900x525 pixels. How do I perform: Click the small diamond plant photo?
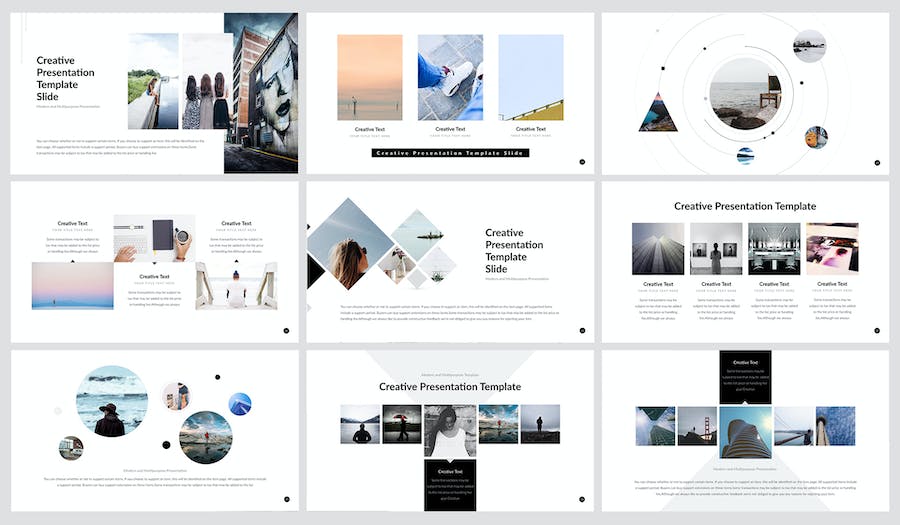[x=437, y=266]
